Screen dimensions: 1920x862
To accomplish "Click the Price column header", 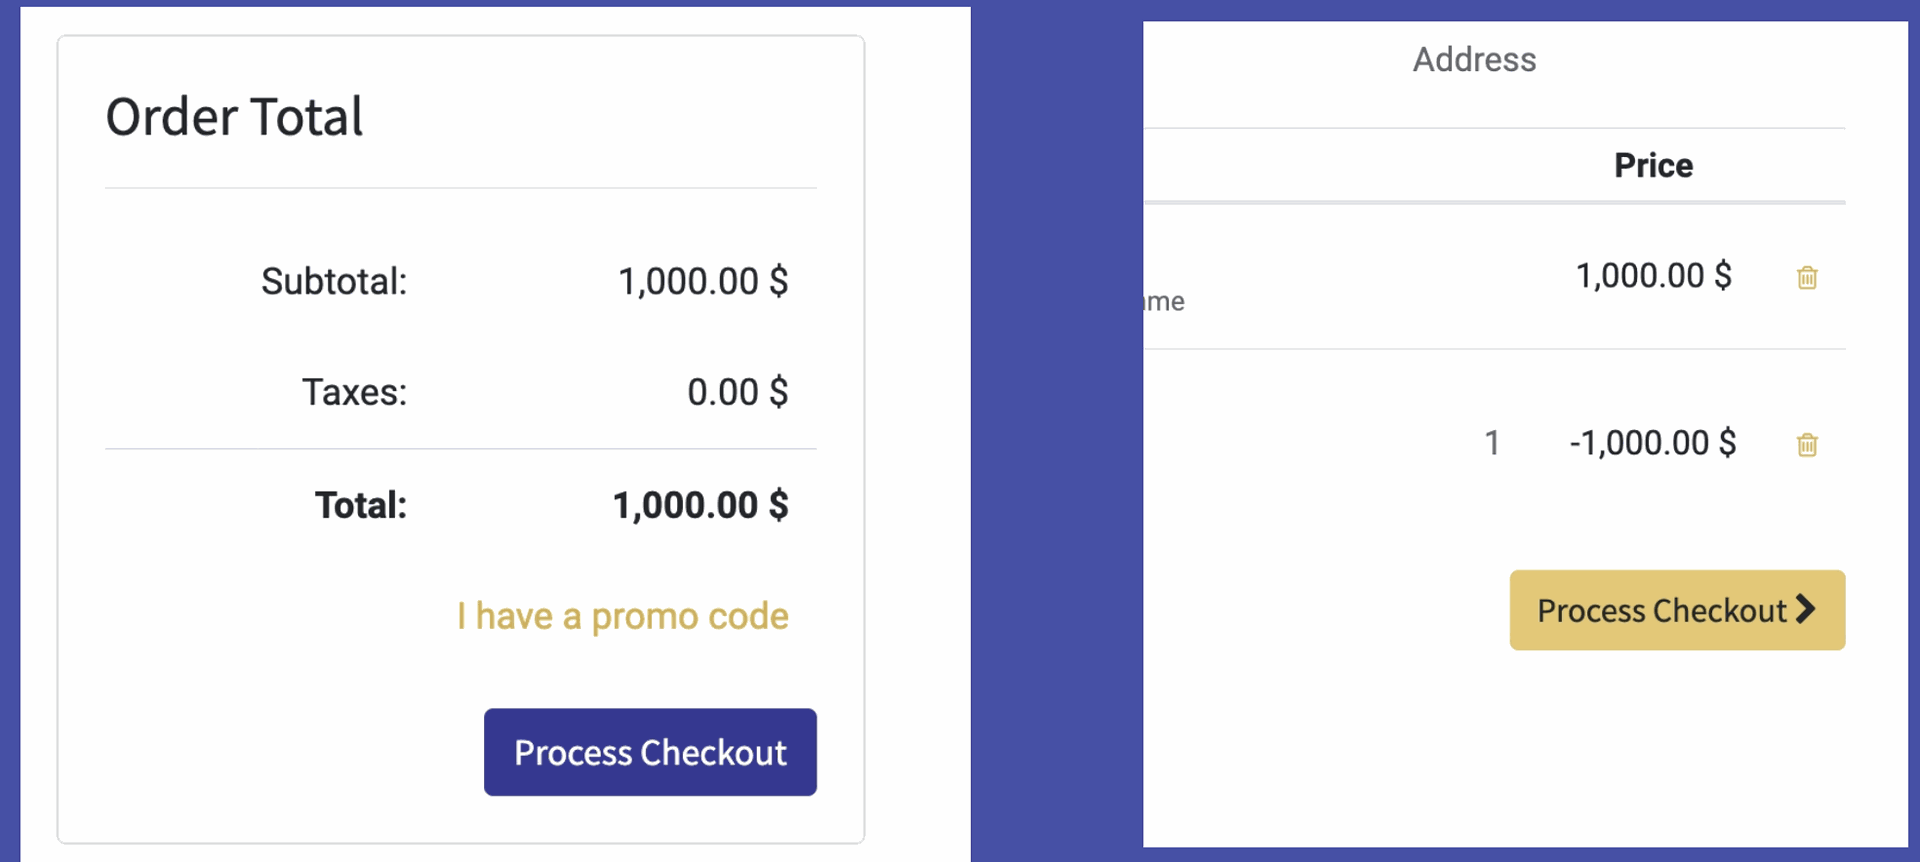I will [1653, 165].
